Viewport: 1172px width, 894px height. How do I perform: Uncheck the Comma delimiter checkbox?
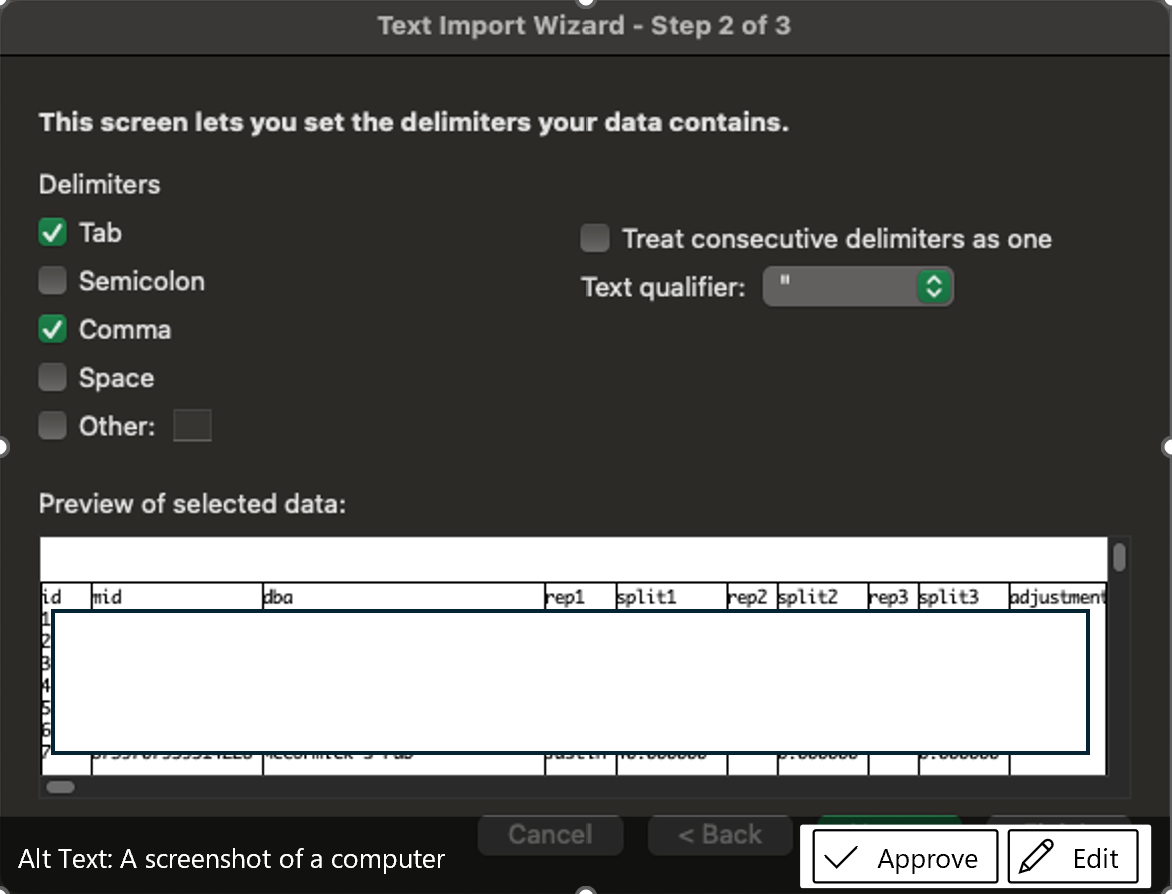[52, 329]
